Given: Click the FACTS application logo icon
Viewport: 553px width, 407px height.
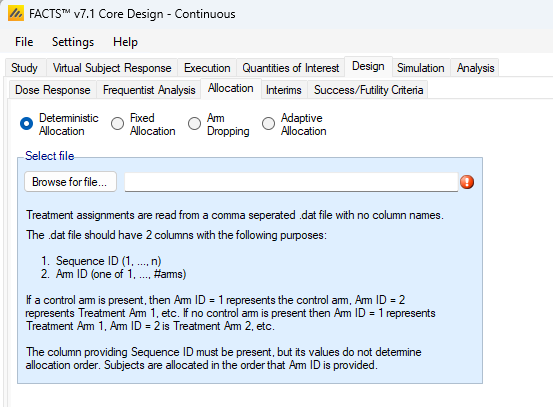Looking at the screenshot, I should click(16, 13).
